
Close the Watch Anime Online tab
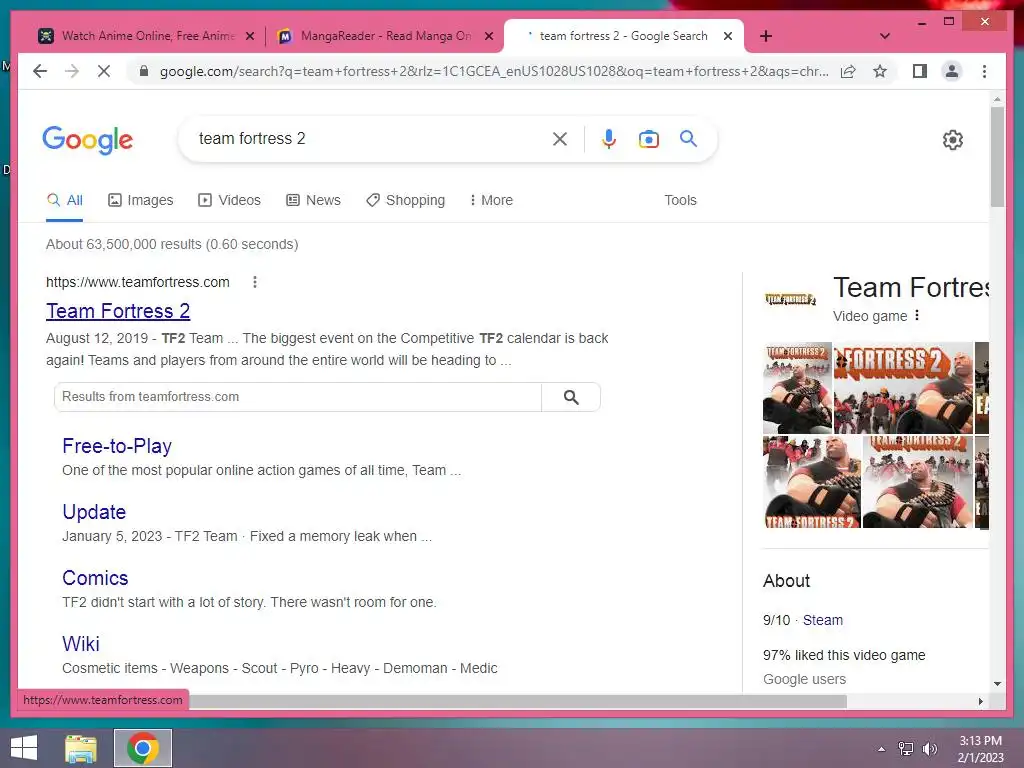[x=249, y=36]
